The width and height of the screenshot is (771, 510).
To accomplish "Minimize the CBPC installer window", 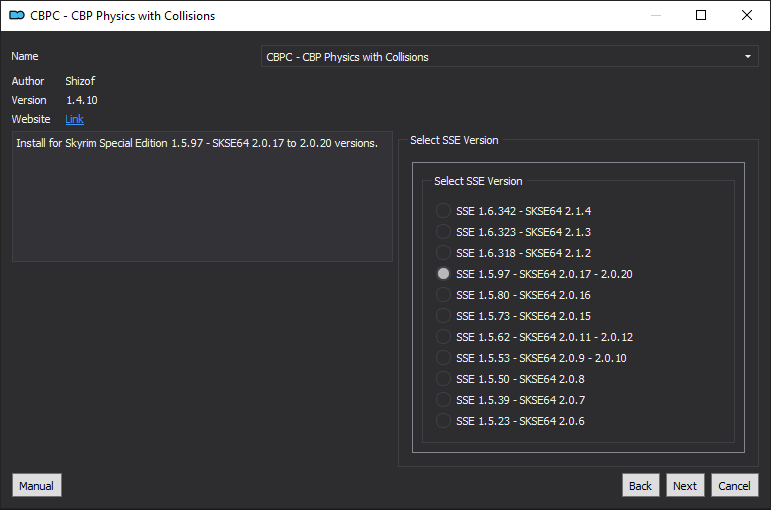I will click(x=655, y=15).
